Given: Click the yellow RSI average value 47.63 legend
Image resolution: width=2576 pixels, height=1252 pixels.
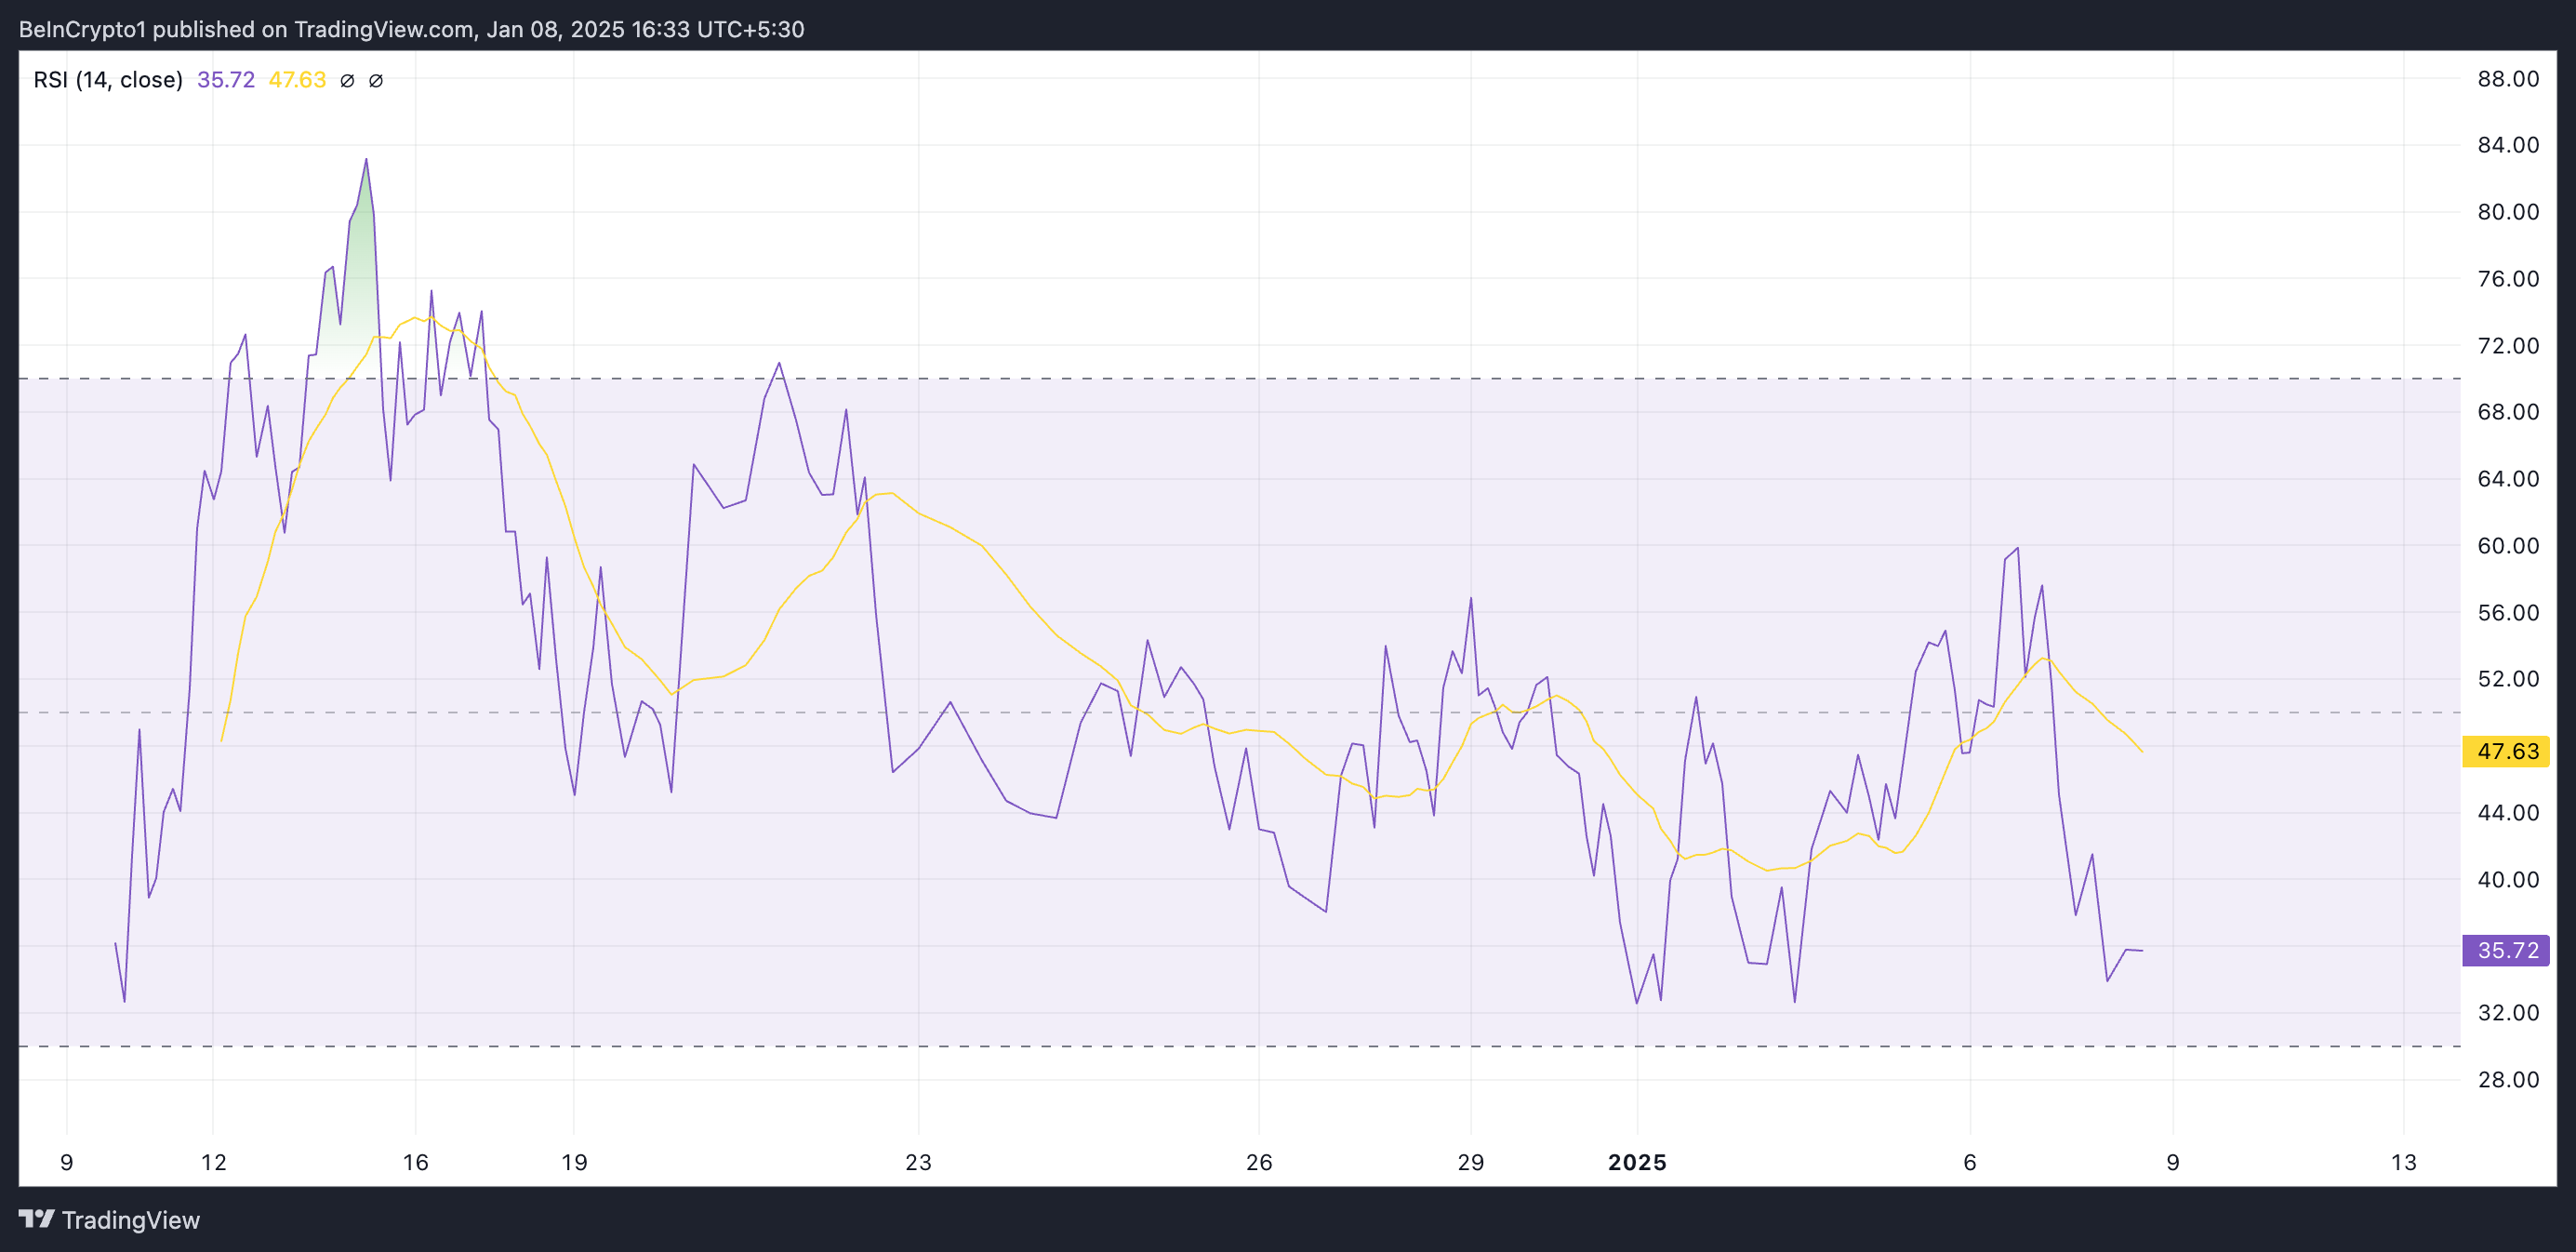Looking at the screenshot, I should (297, 80).
